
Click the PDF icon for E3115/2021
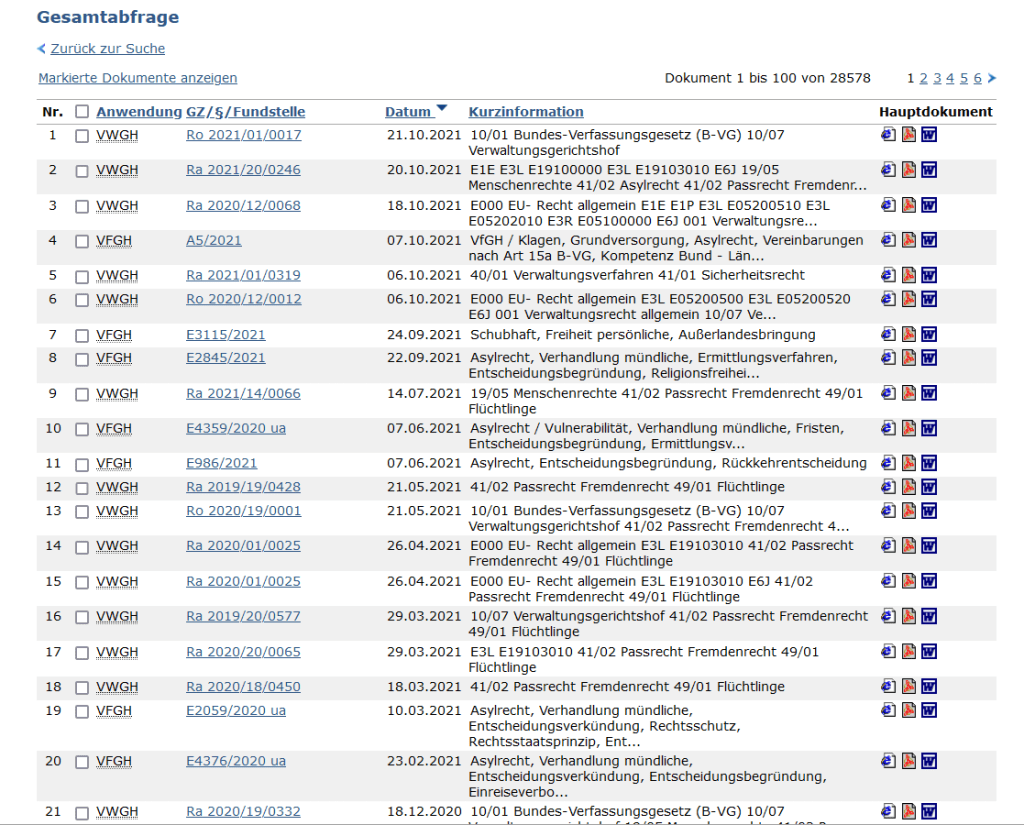[x=909, y=334]
